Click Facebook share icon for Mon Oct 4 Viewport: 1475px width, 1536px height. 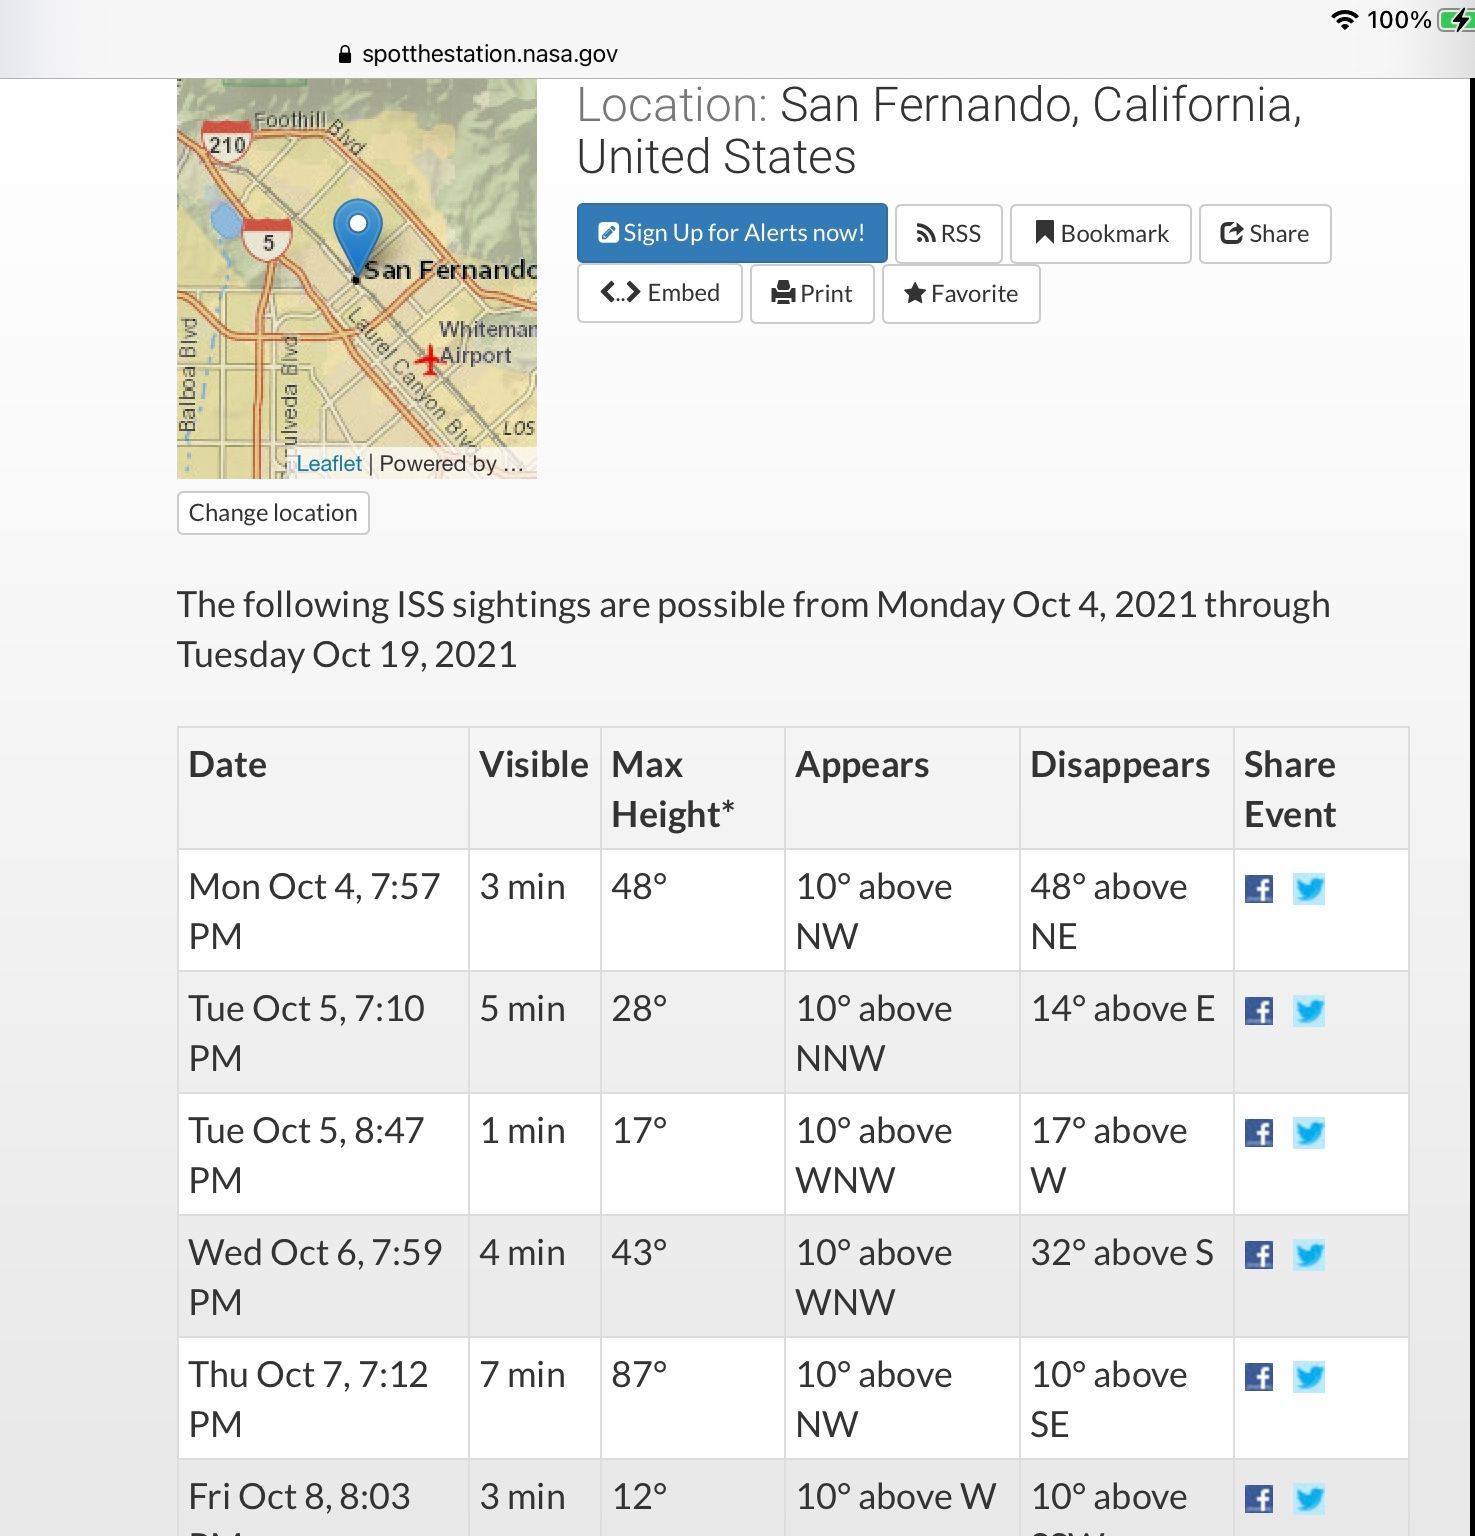click(1259, 889)
